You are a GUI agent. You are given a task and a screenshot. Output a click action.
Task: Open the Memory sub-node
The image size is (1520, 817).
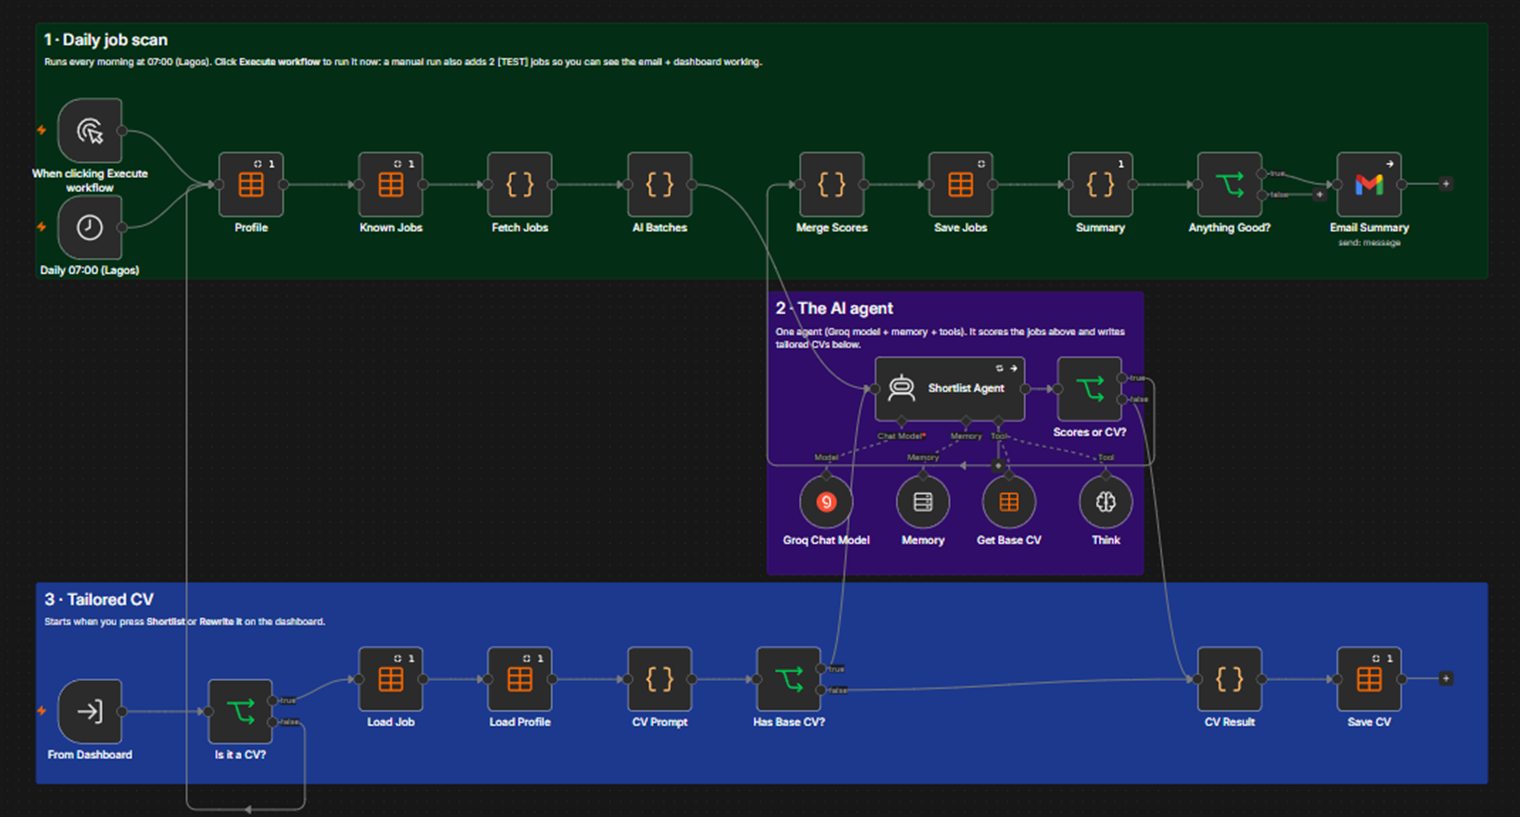point(923,502)
